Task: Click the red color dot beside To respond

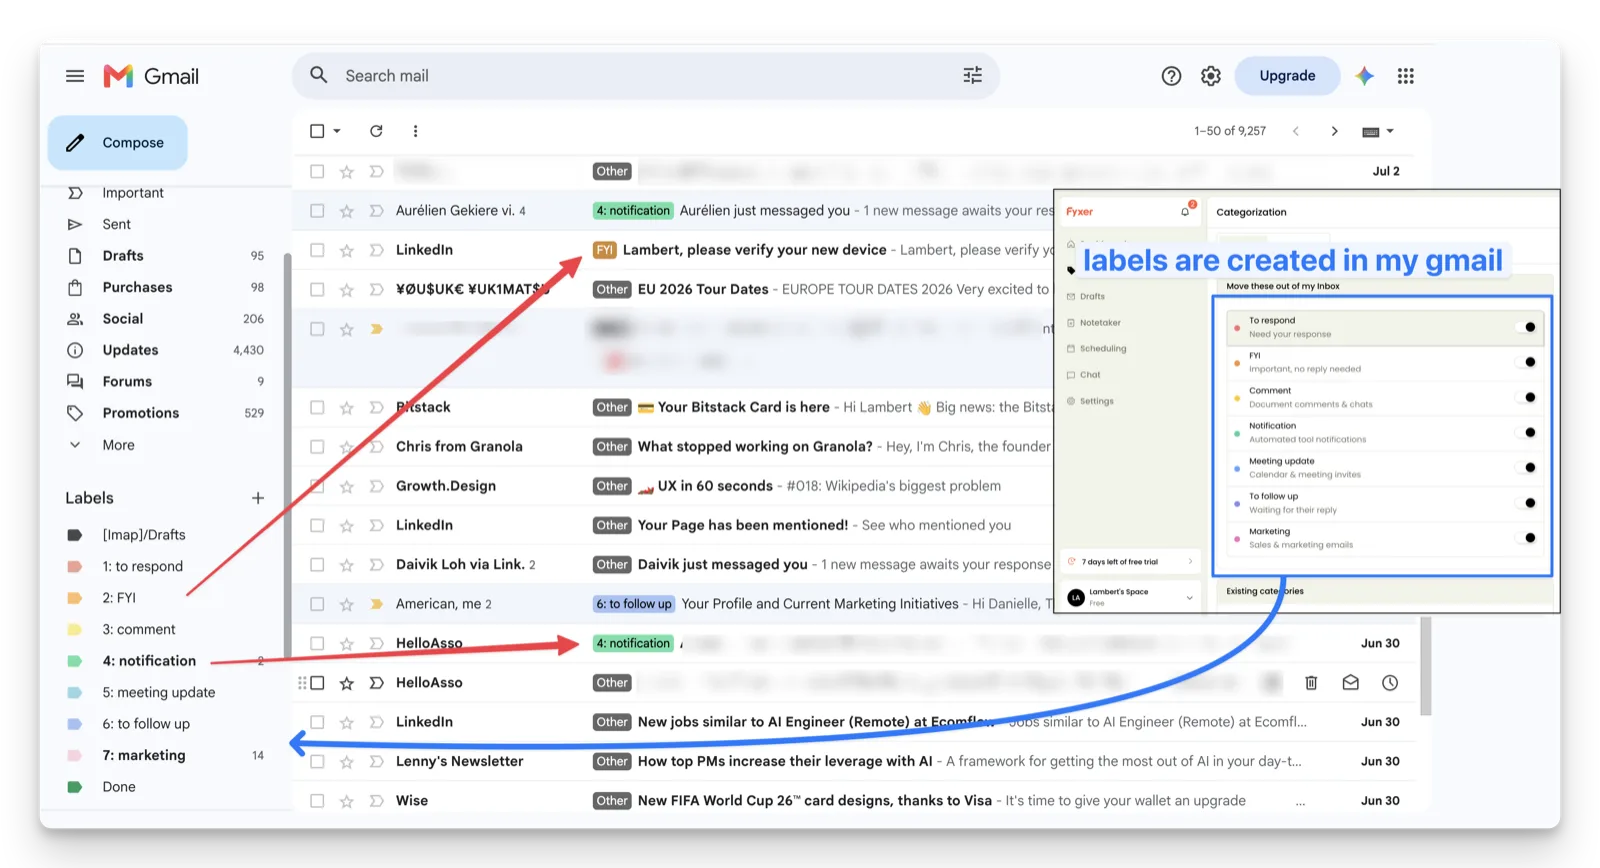Action: tap(1237, 328)
